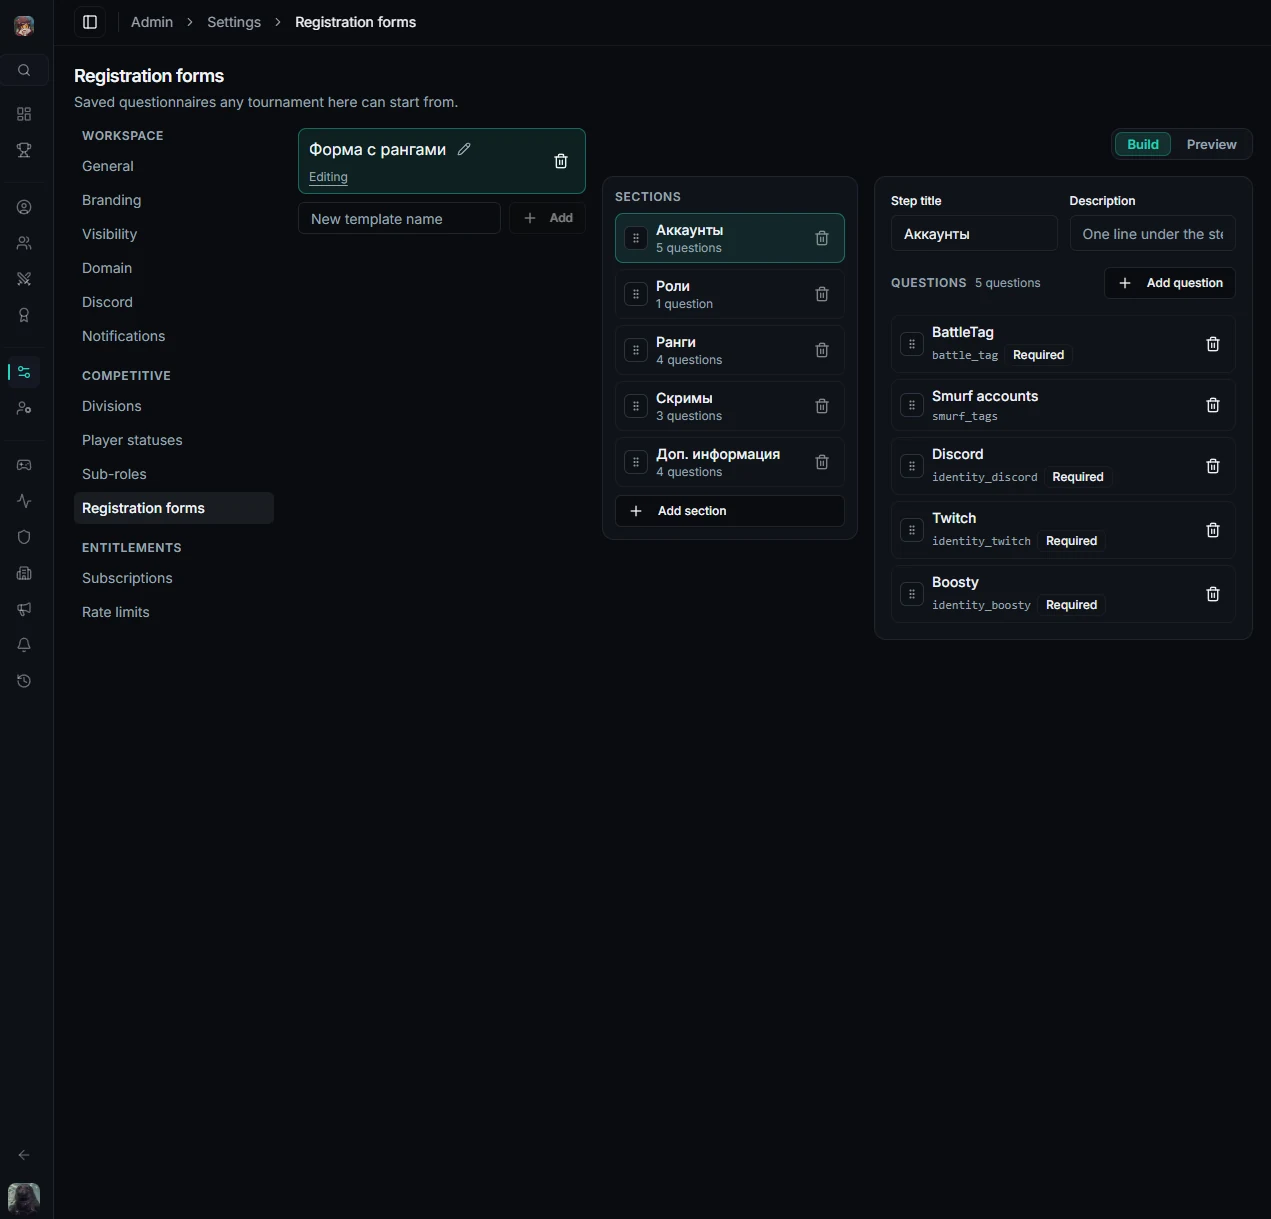Open the megaphone announcements icon
Image resolution: width=1271 pixels, height=1219 pixels.
24,609
